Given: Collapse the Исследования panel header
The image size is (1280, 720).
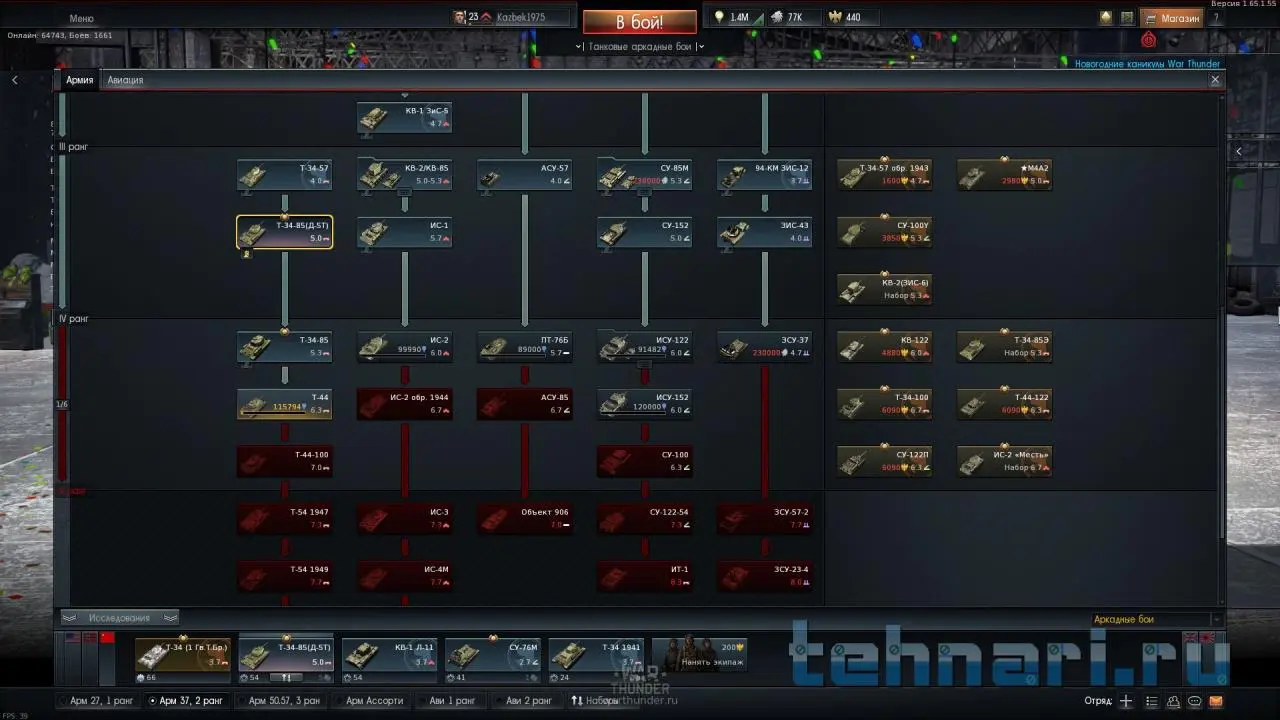Looking at the screenshot, I should click(120, 618).
